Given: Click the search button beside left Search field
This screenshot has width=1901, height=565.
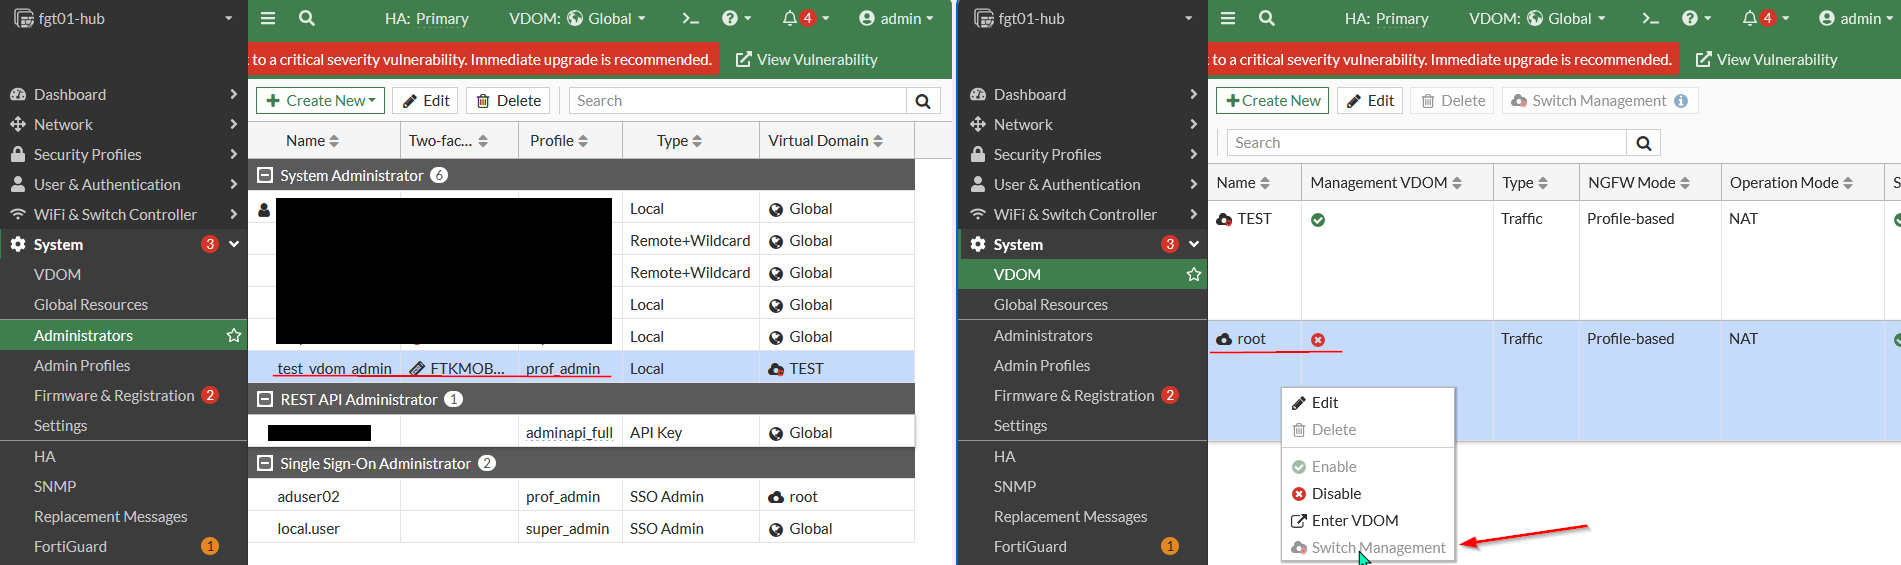Looking at the screenshot, I should pyautogui.click(x=923, y=101).
